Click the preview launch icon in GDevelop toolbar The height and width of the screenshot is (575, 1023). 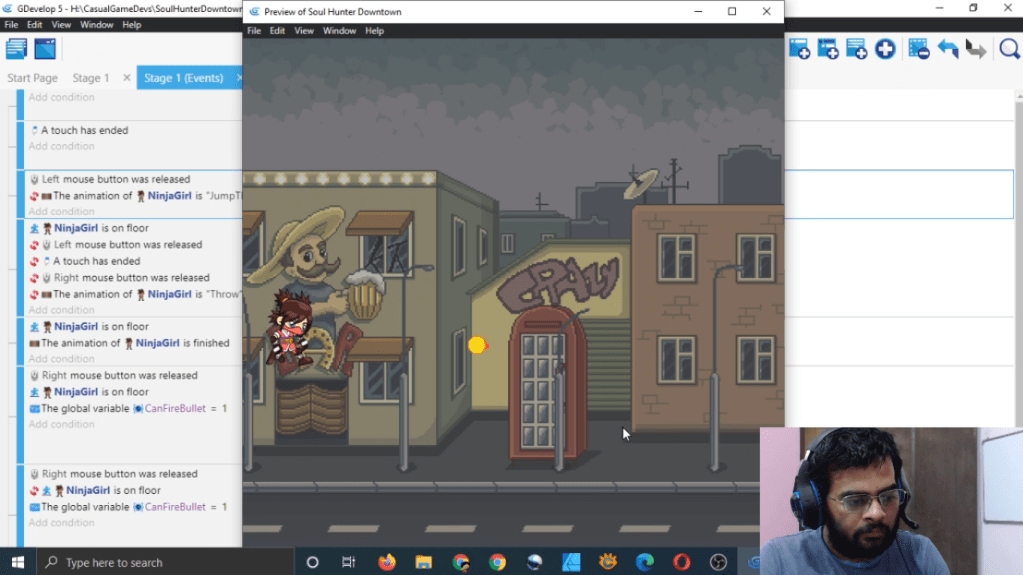[45, 49]
